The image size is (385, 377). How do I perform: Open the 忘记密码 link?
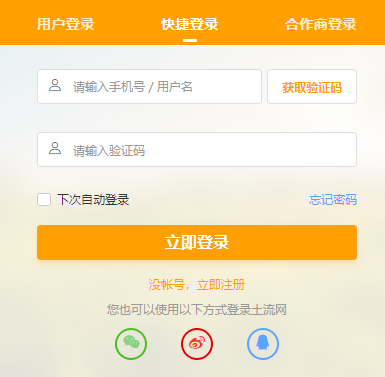coord(333,200)
